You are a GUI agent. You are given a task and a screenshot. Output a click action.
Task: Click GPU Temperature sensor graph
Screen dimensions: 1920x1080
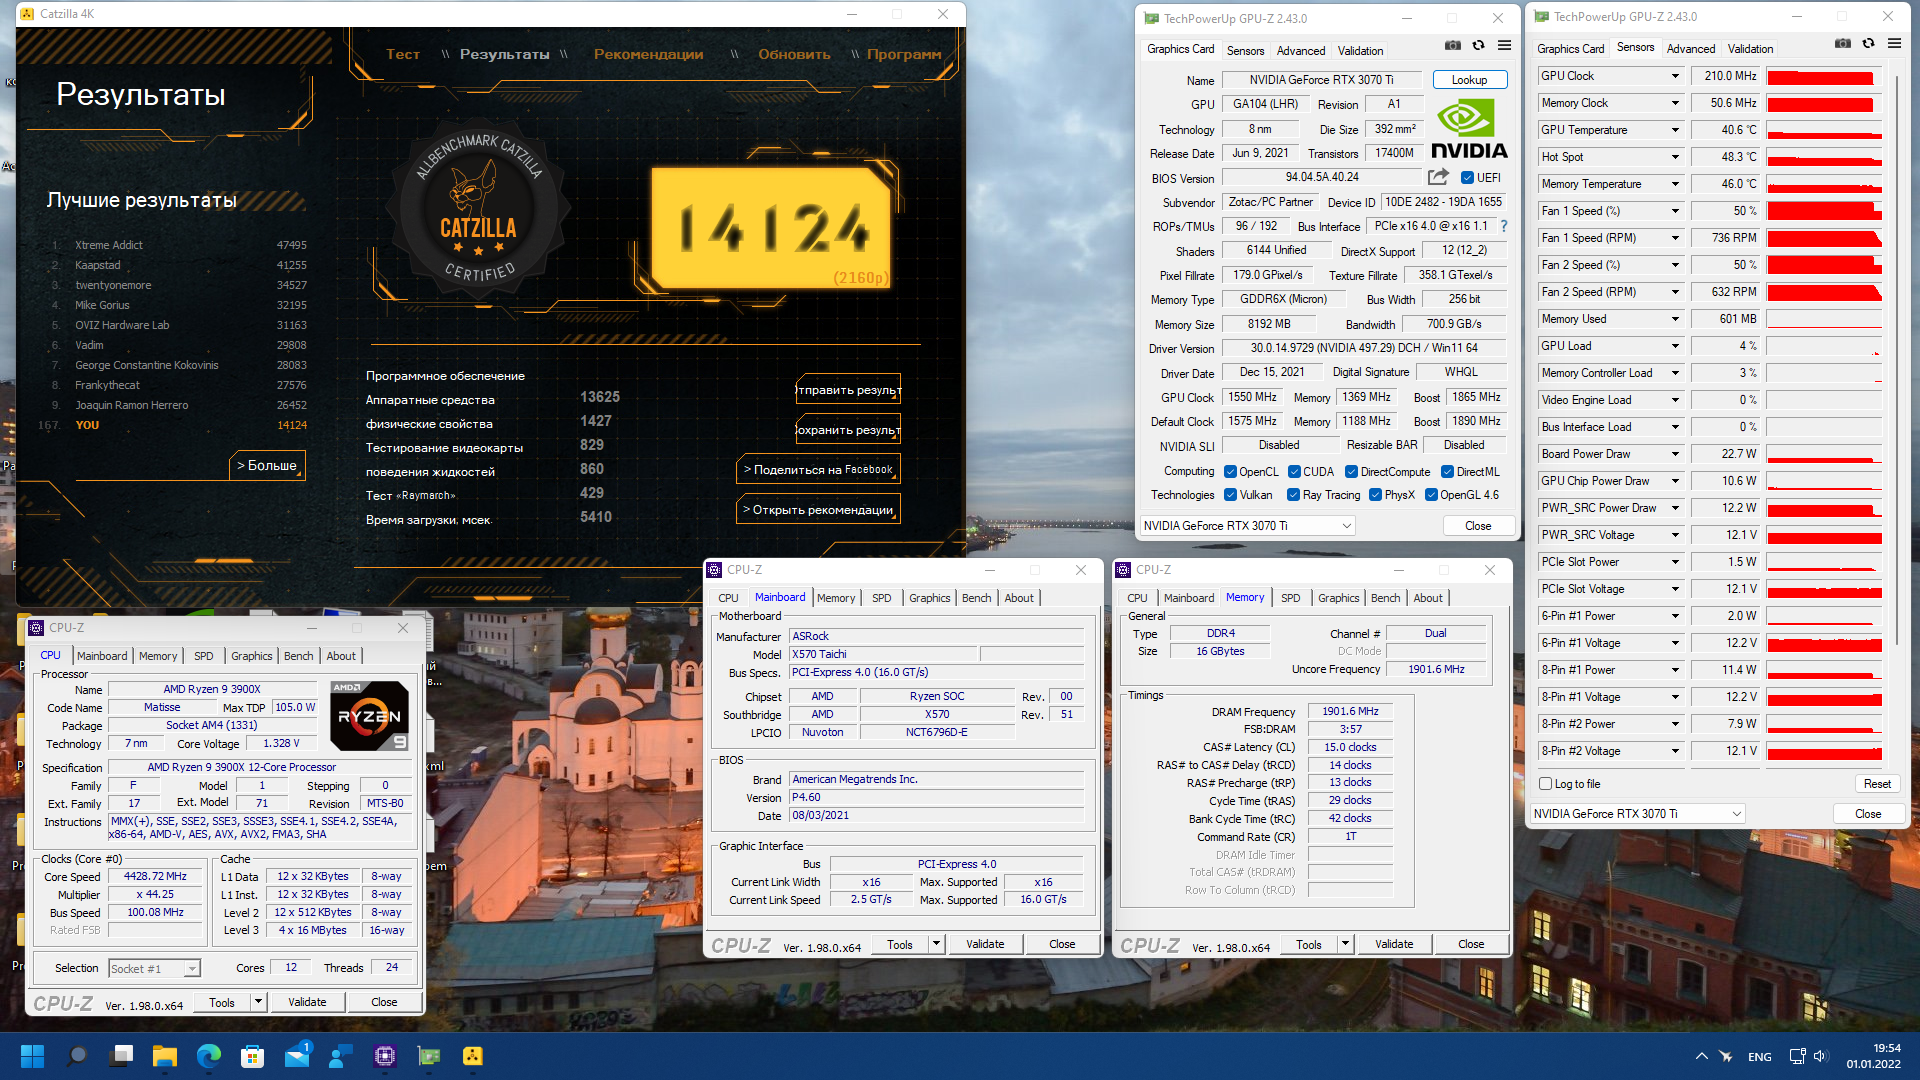pos(1824,131)
